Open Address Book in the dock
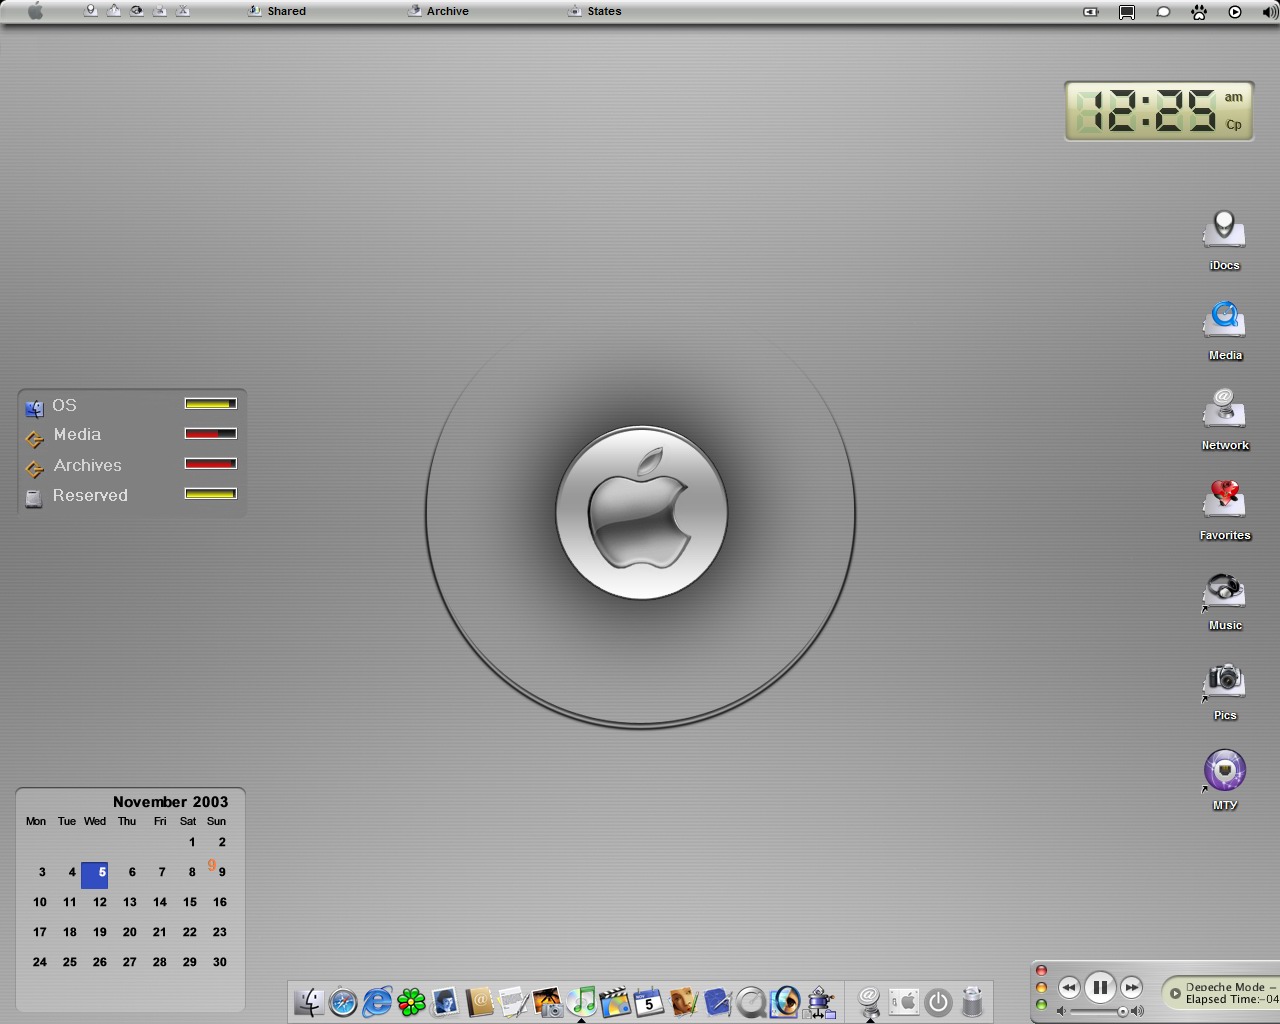 point(479,1001)
